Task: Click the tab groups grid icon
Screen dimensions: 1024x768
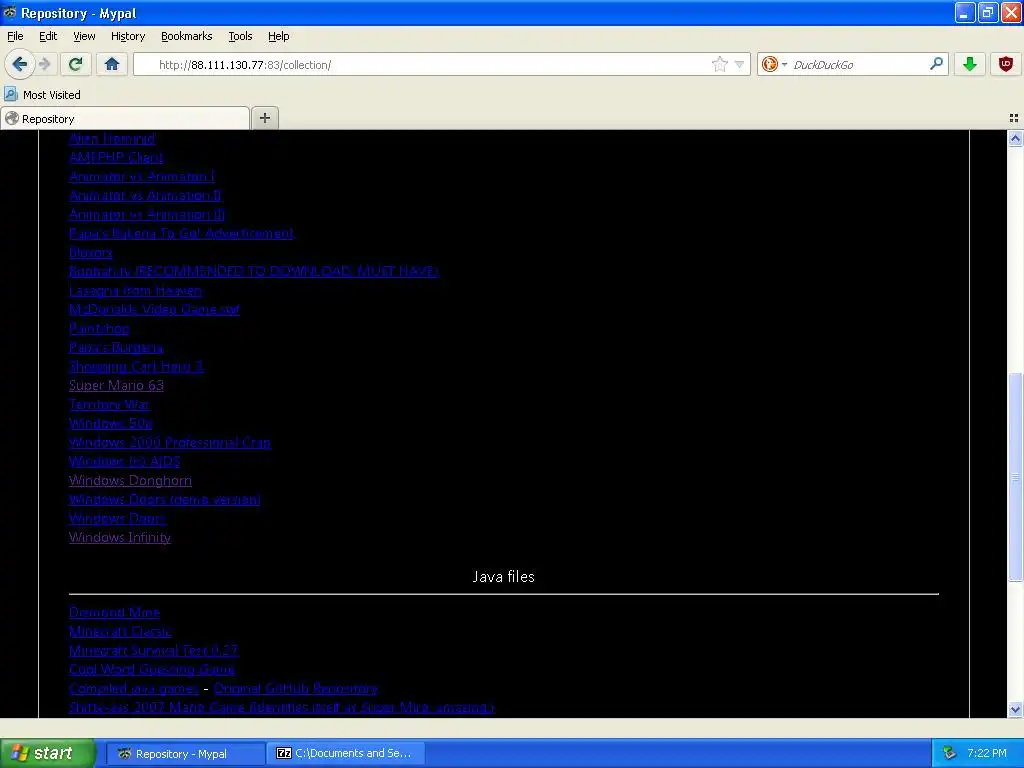Action: (1014, 118)
